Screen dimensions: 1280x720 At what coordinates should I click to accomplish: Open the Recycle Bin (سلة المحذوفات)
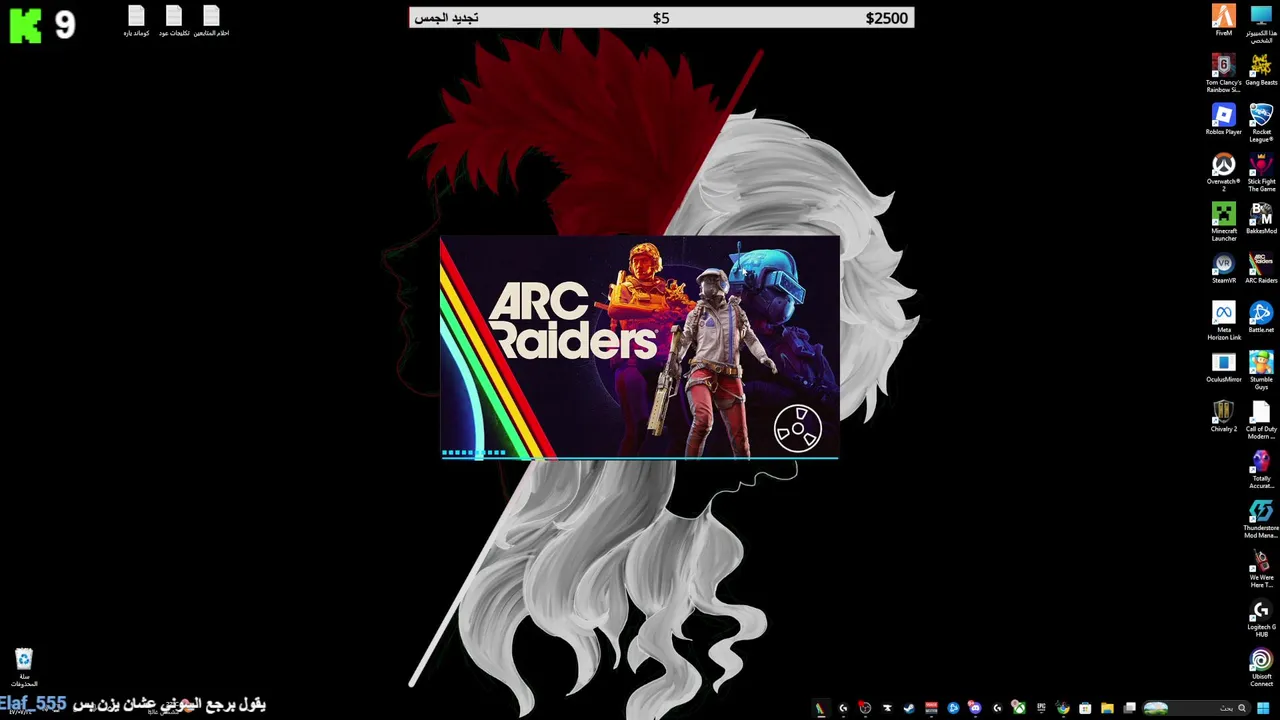click(x=24, y=667)
